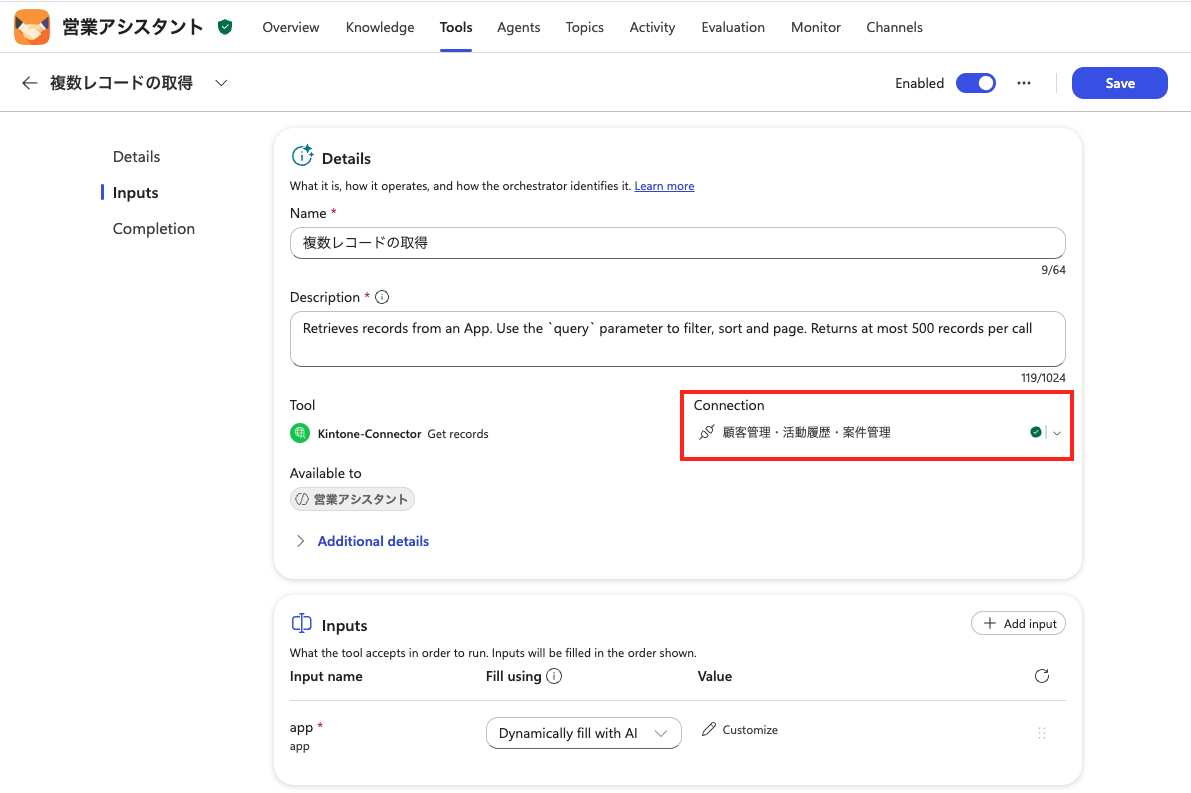Click the Description text area
The width and height of the screenshot is (1191, 793).
[678, 339]
